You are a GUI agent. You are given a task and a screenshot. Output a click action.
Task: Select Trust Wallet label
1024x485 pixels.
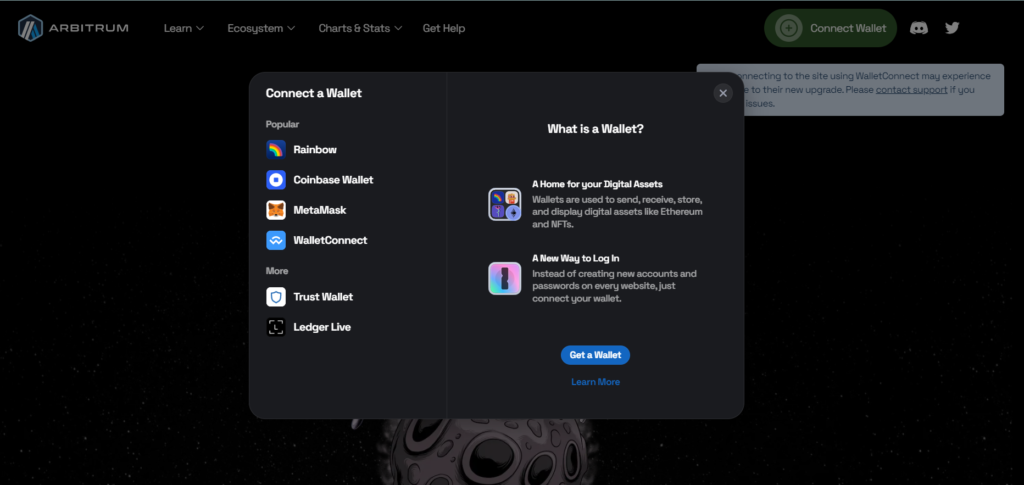(x=323, y=297)
